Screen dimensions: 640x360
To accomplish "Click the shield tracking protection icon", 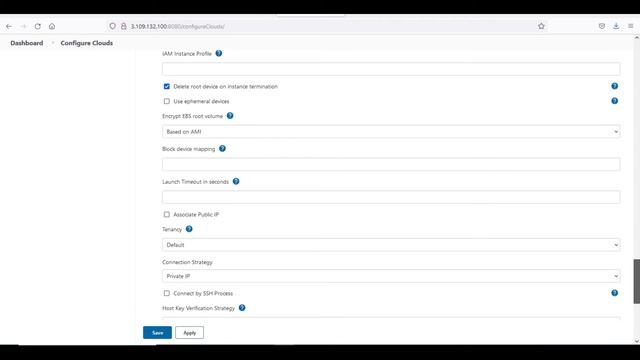I will (112, 26).
